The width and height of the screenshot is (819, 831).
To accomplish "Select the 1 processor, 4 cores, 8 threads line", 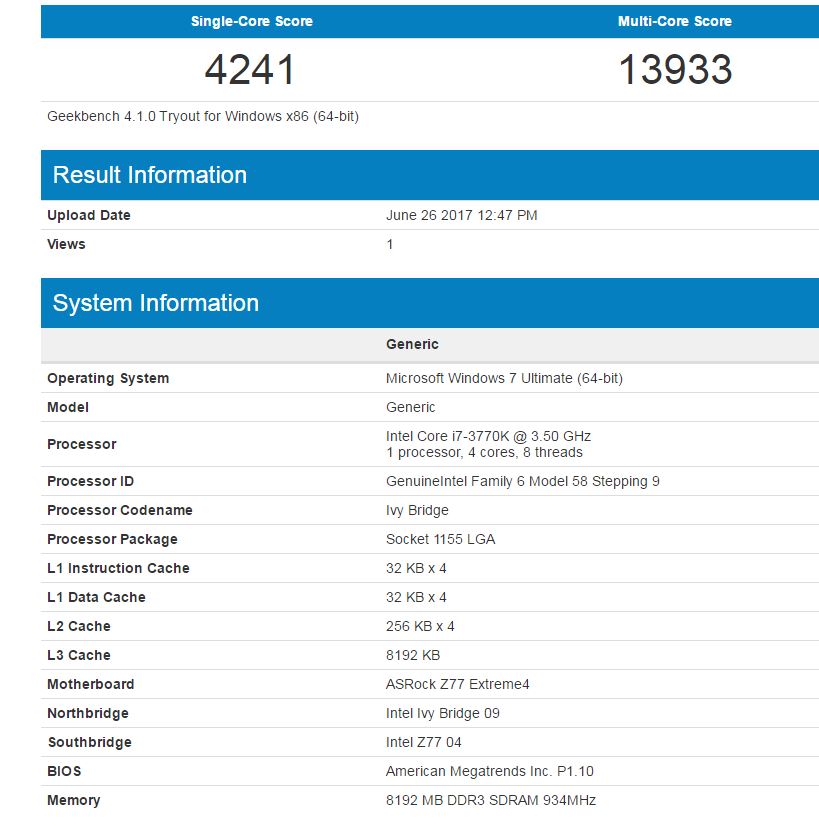I will coord(485,452).
